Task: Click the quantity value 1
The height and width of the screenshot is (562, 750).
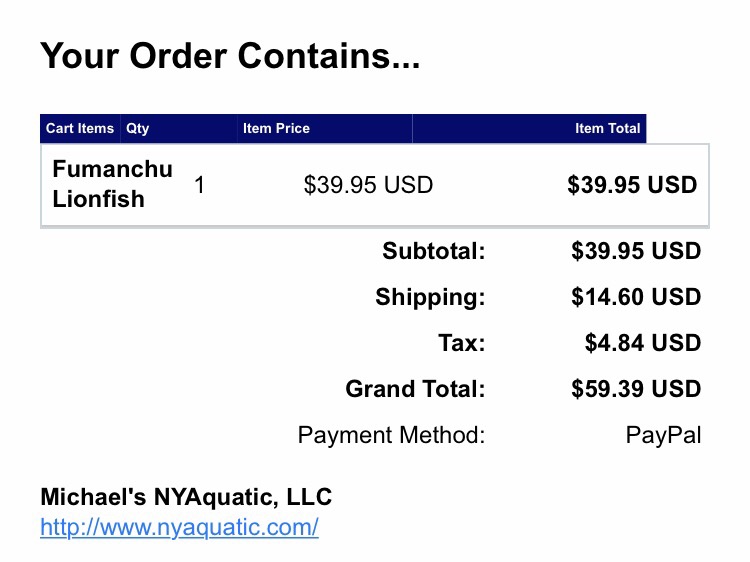Action: point(200,185)
